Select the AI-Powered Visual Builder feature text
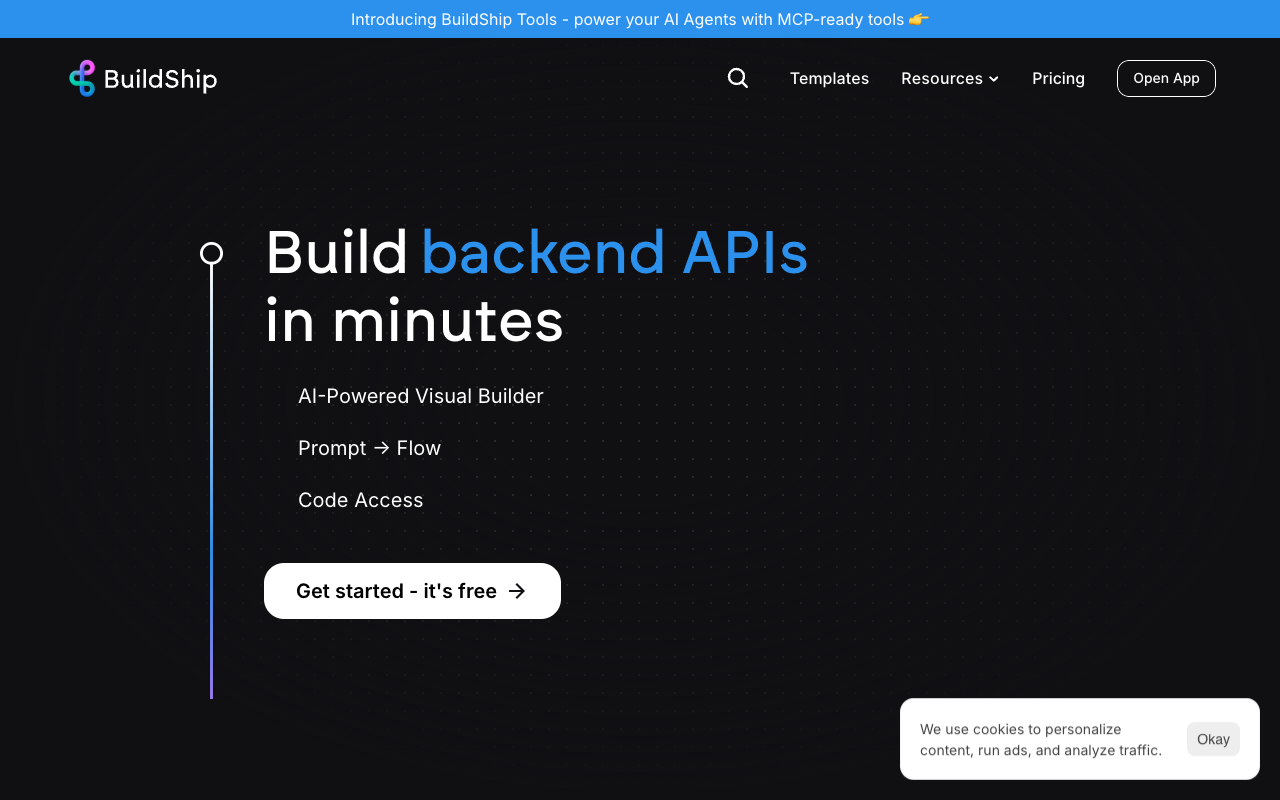Image resolution: width=1280 pixels, height=800 pixels. click(x=420, y=396)
